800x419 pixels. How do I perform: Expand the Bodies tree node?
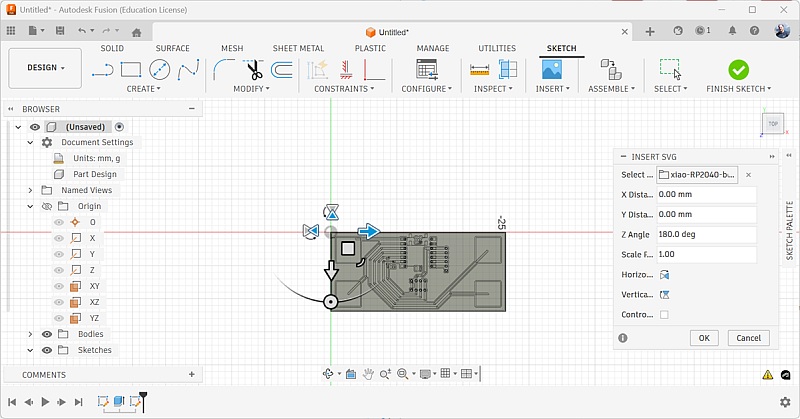[30, 334]
